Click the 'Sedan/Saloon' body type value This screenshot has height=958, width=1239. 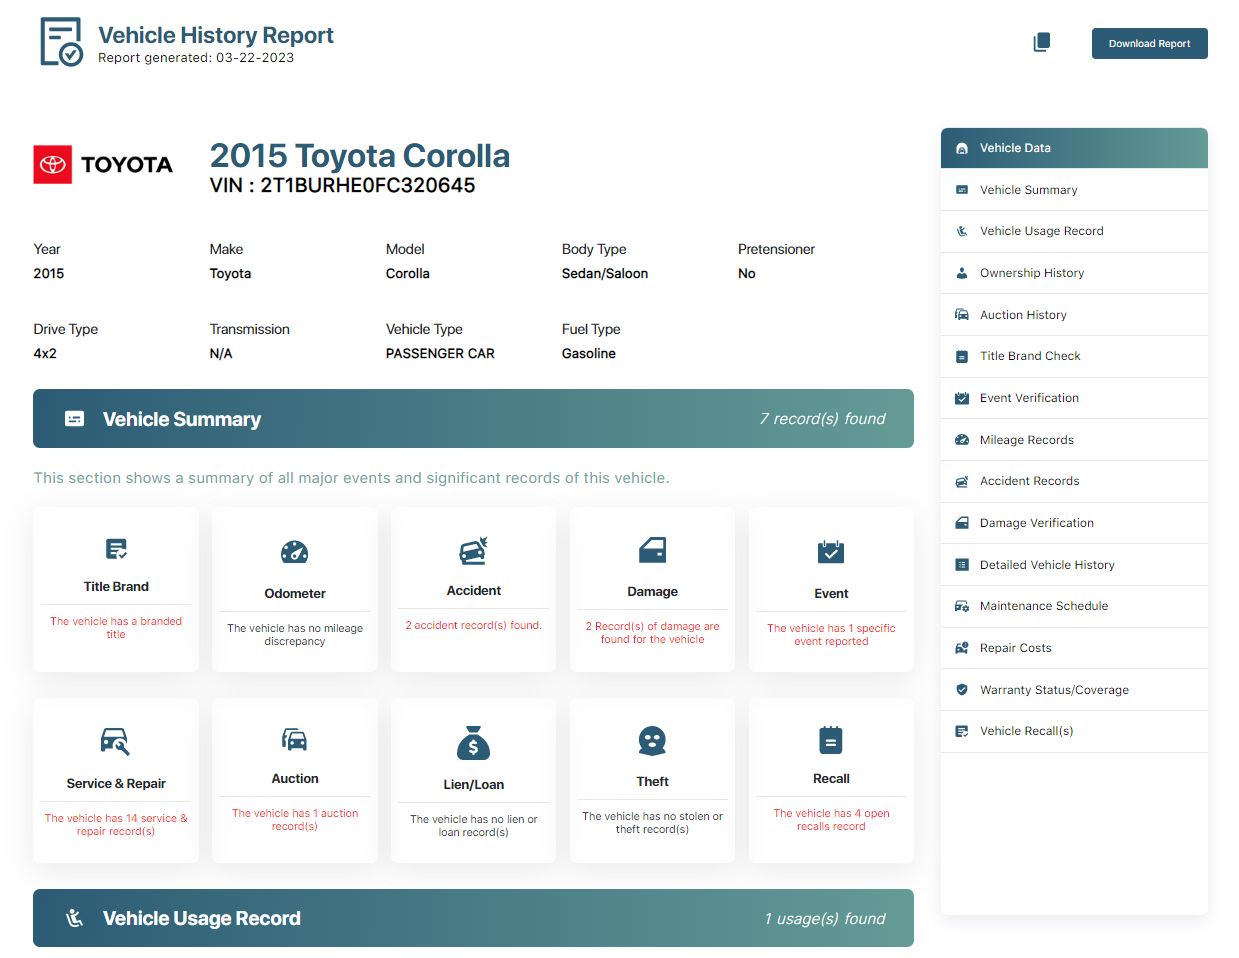coord(605,273)
